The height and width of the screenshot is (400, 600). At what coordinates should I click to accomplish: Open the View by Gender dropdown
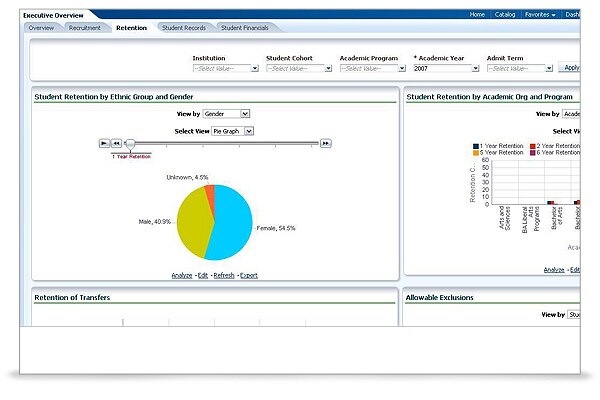(226, 114)
